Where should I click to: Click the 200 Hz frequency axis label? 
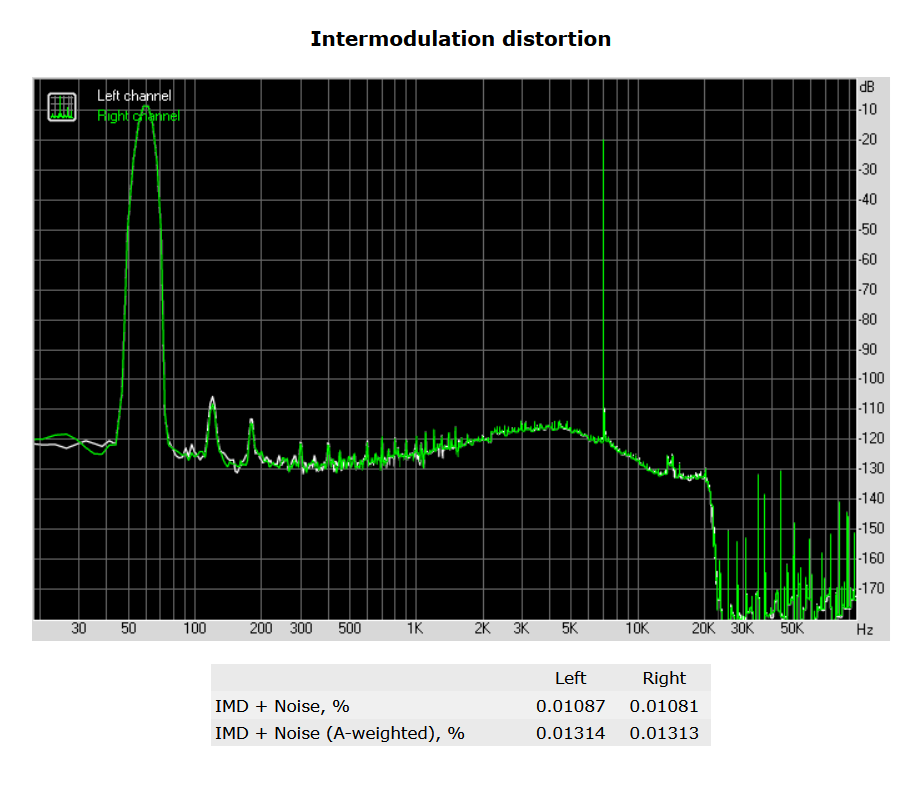(261, 628)
